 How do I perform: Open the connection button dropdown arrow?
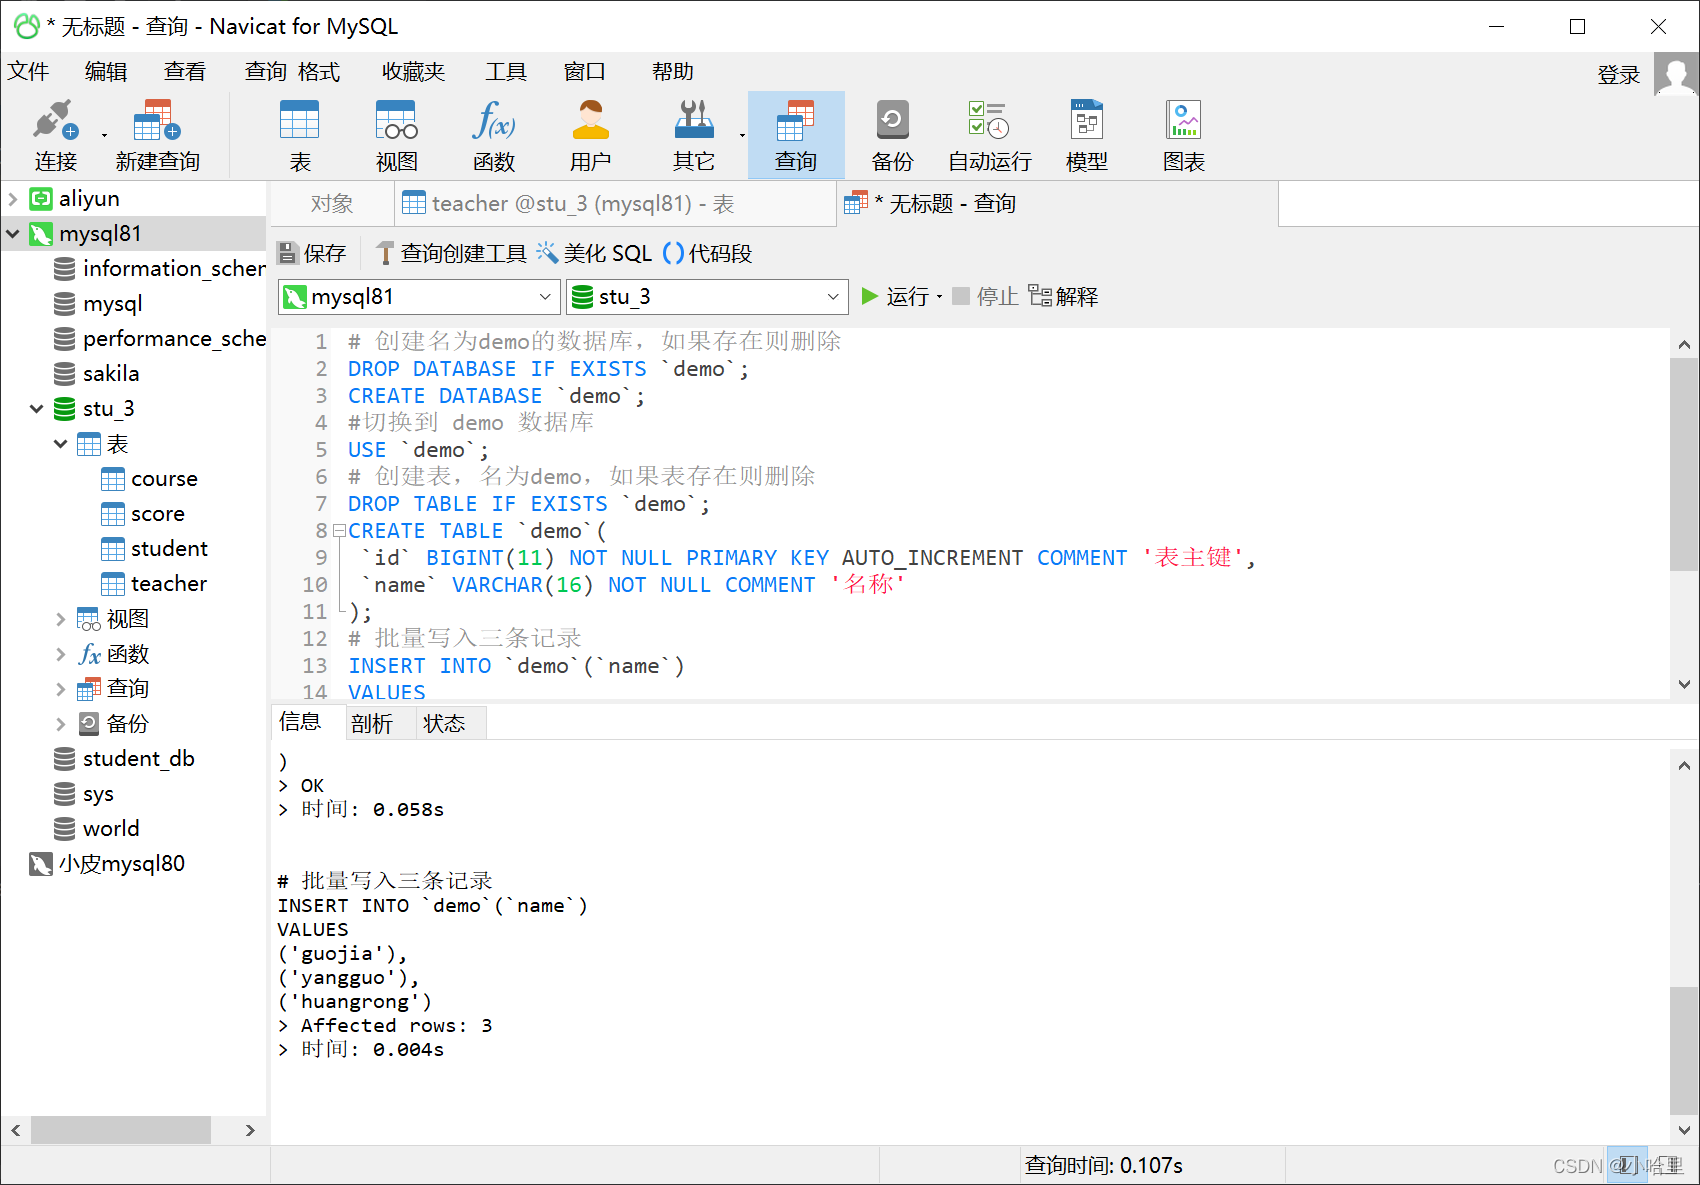tap(104, 134)
